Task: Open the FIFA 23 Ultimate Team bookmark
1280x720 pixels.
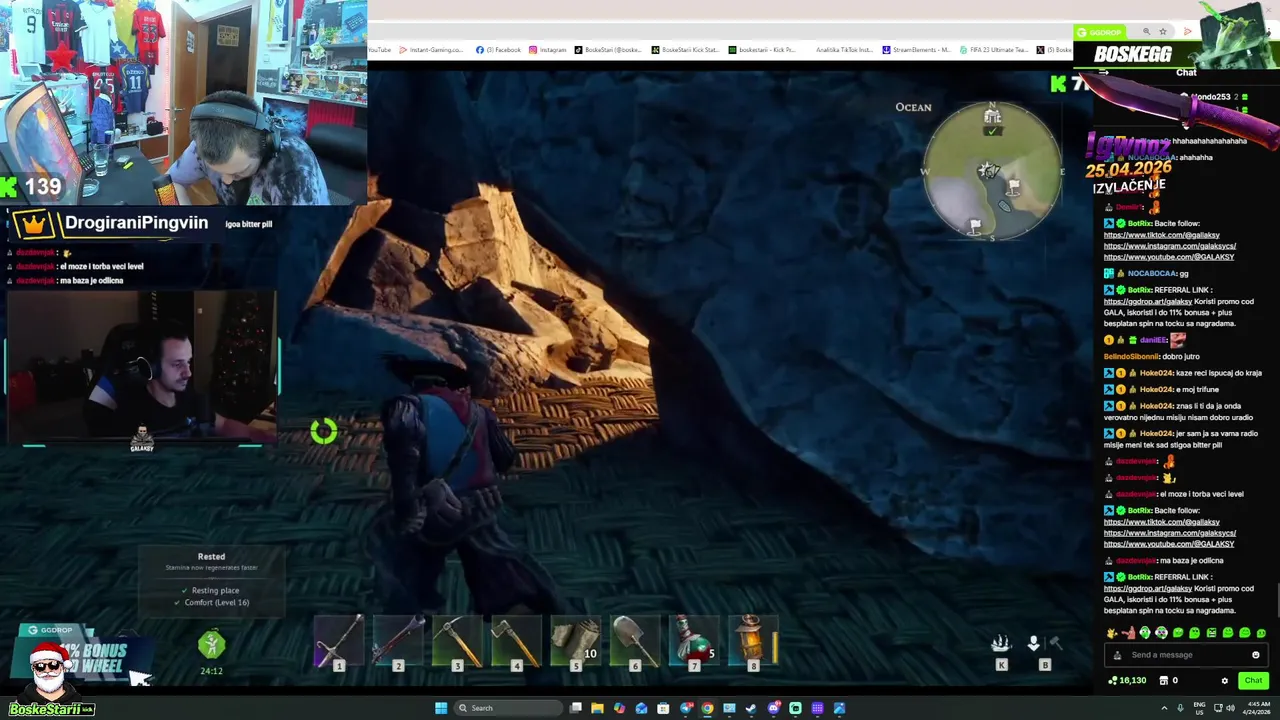Action: [x=994, y=50]
